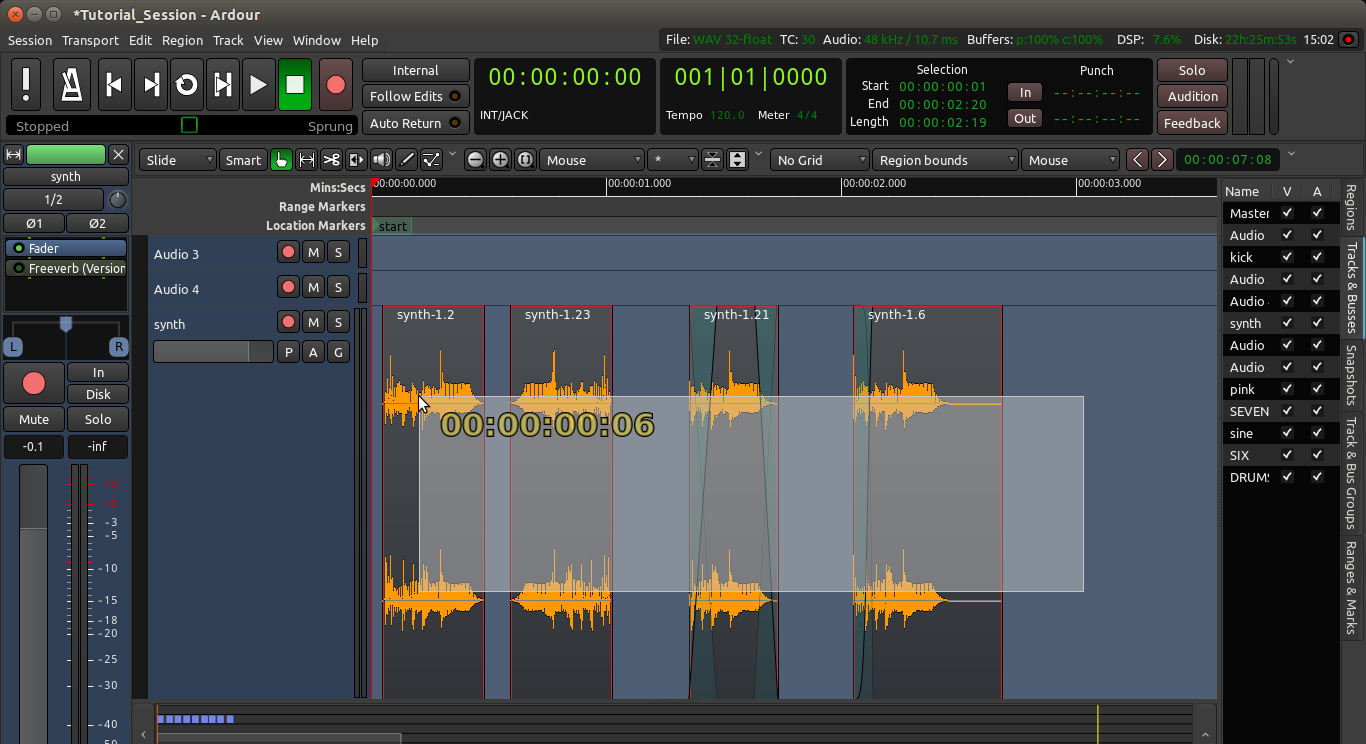
Task: Select the Cut scissors tool
Action: (x=331, y=160)
